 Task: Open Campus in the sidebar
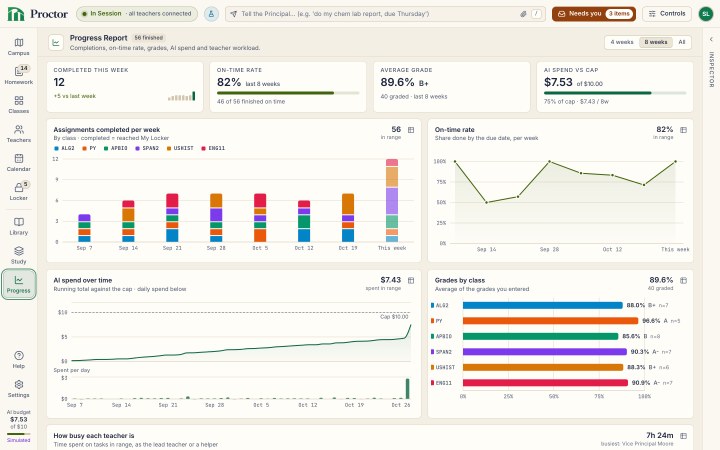coord(18,47)
